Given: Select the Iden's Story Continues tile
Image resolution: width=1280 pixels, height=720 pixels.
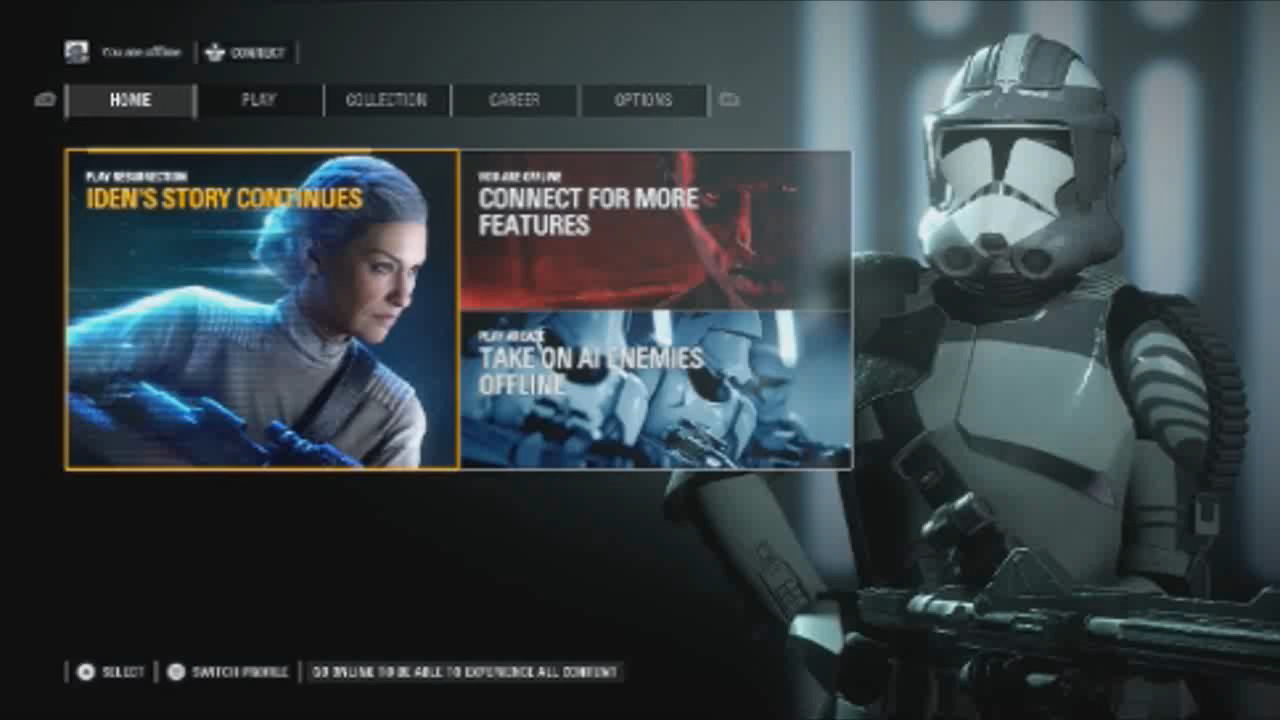Looking at the screenshot, I should pos(262,310).
